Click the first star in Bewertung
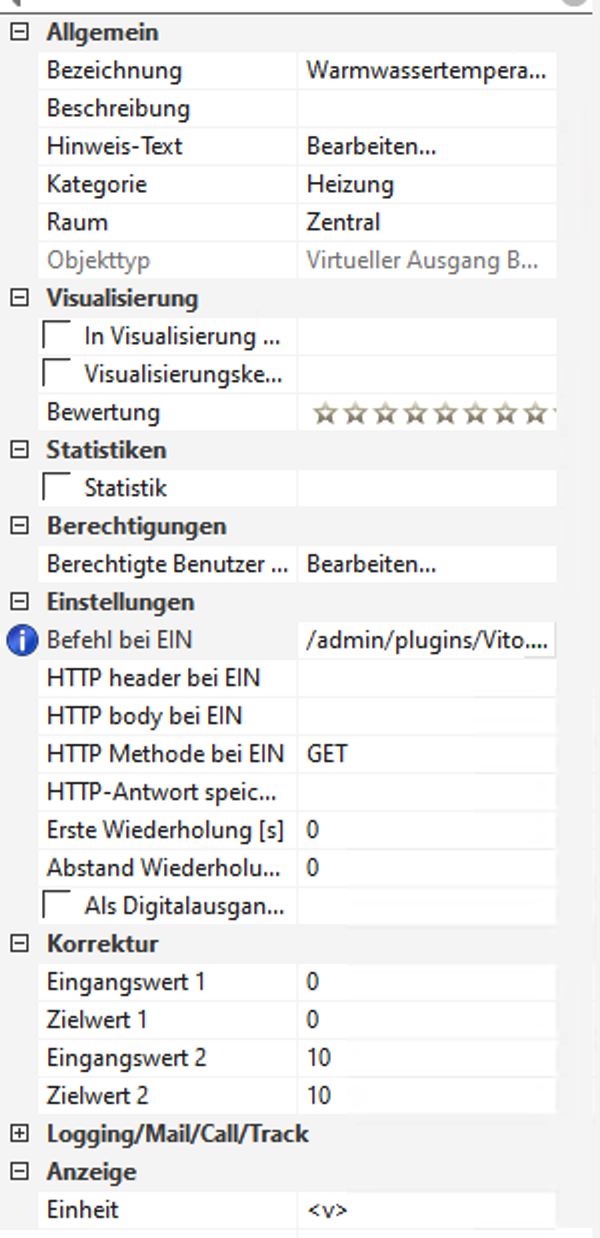The image size is (600, 1238). click(x=323, y=413)
